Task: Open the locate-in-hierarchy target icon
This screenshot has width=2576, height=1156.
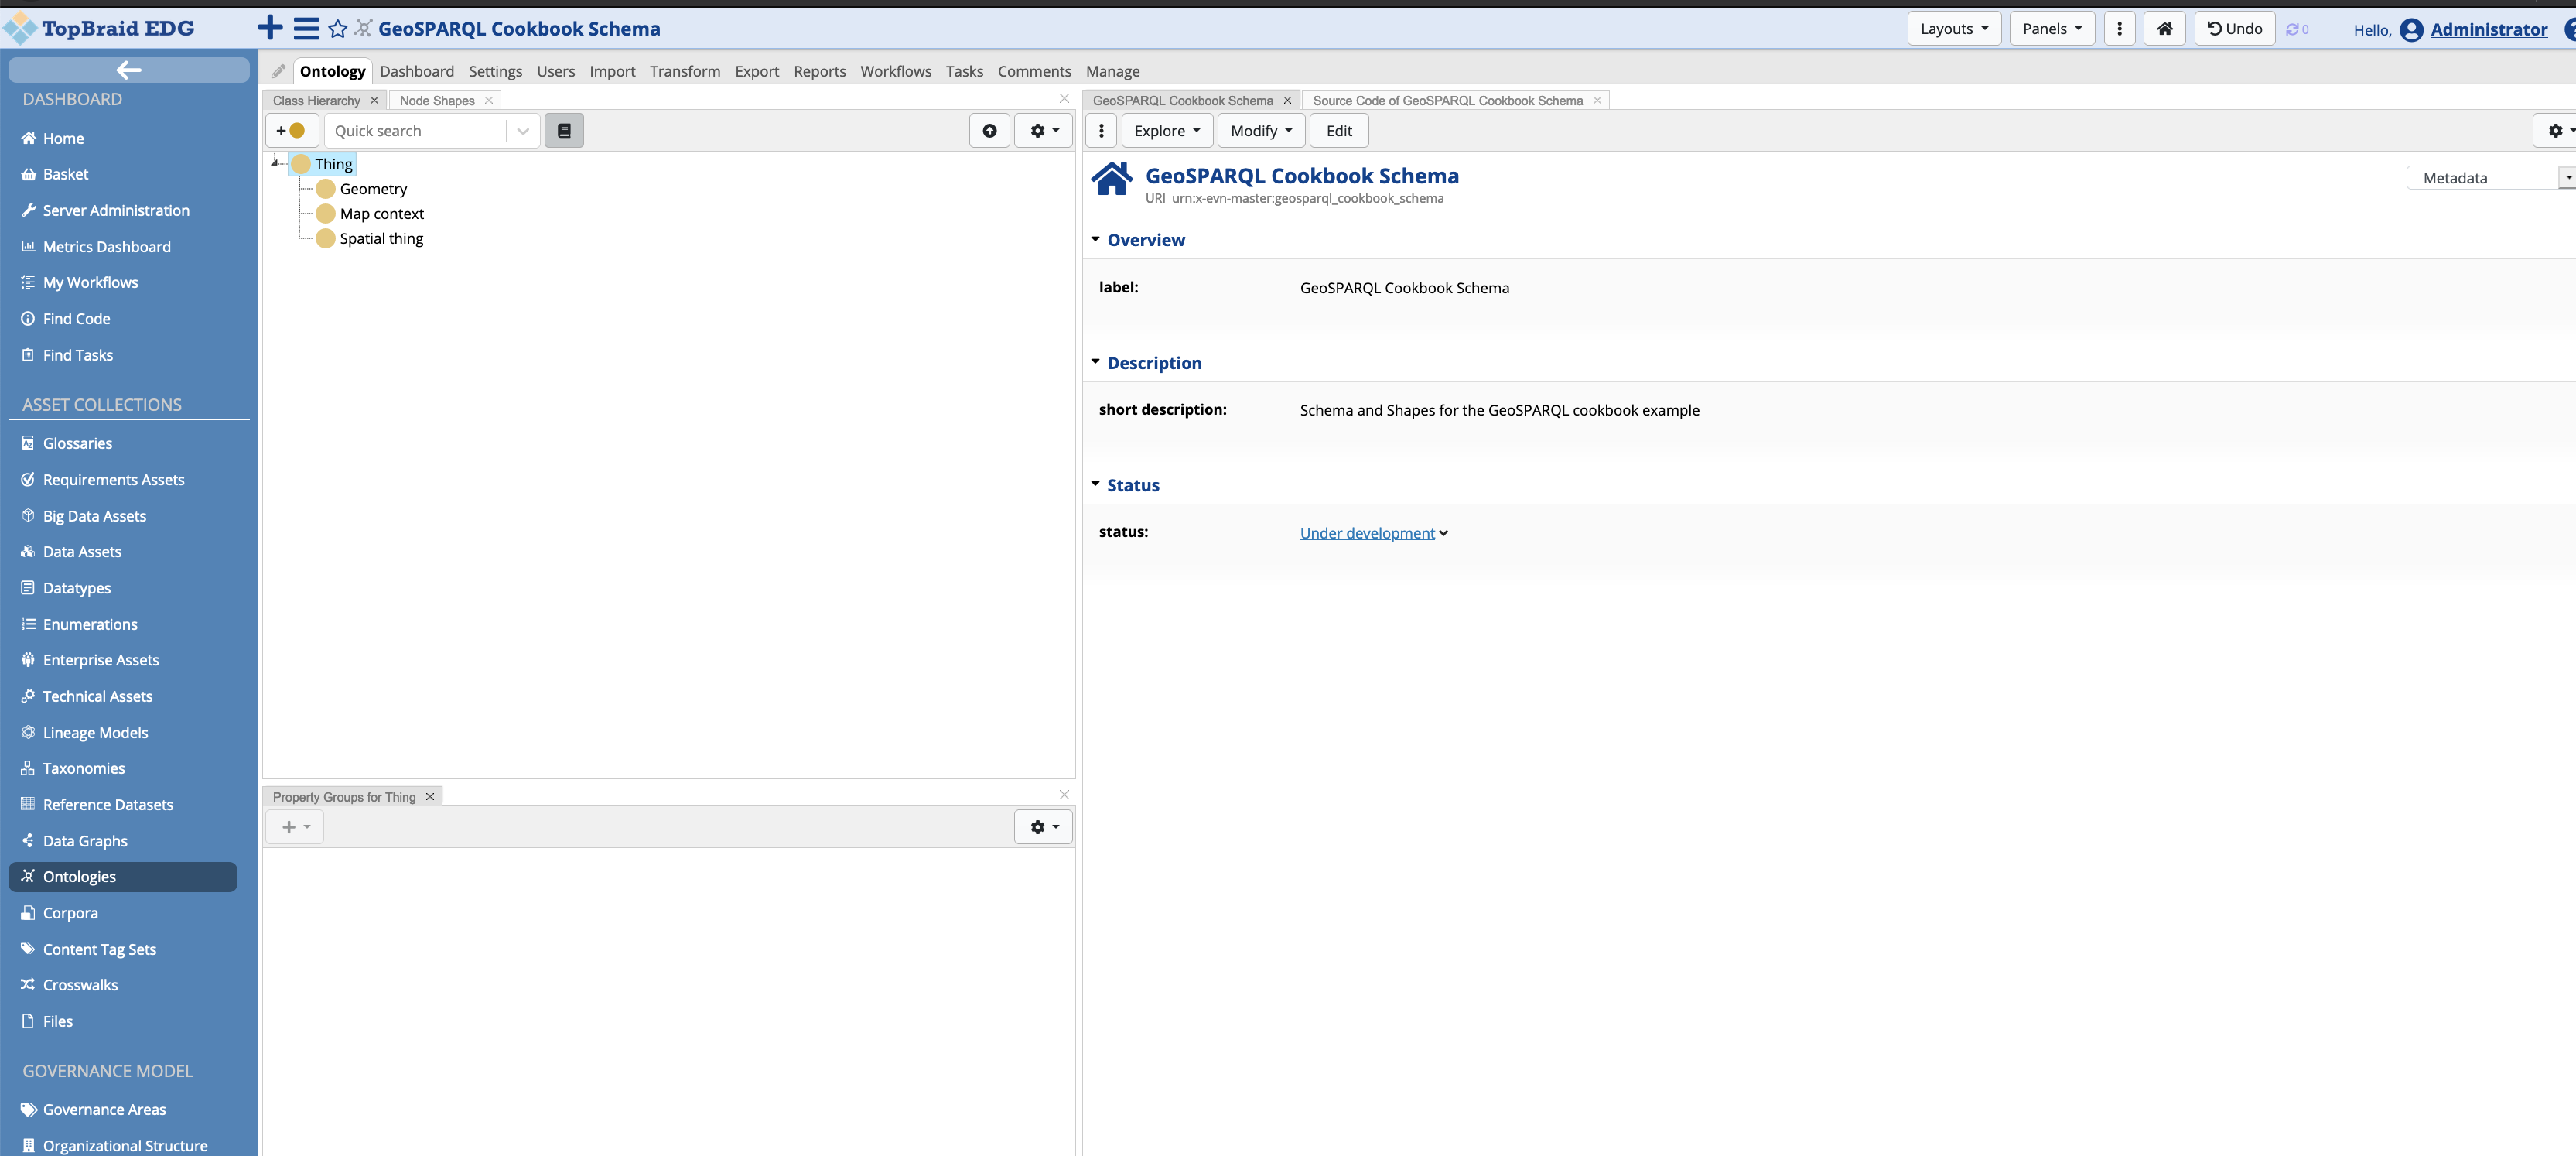Action: point(989,130)
